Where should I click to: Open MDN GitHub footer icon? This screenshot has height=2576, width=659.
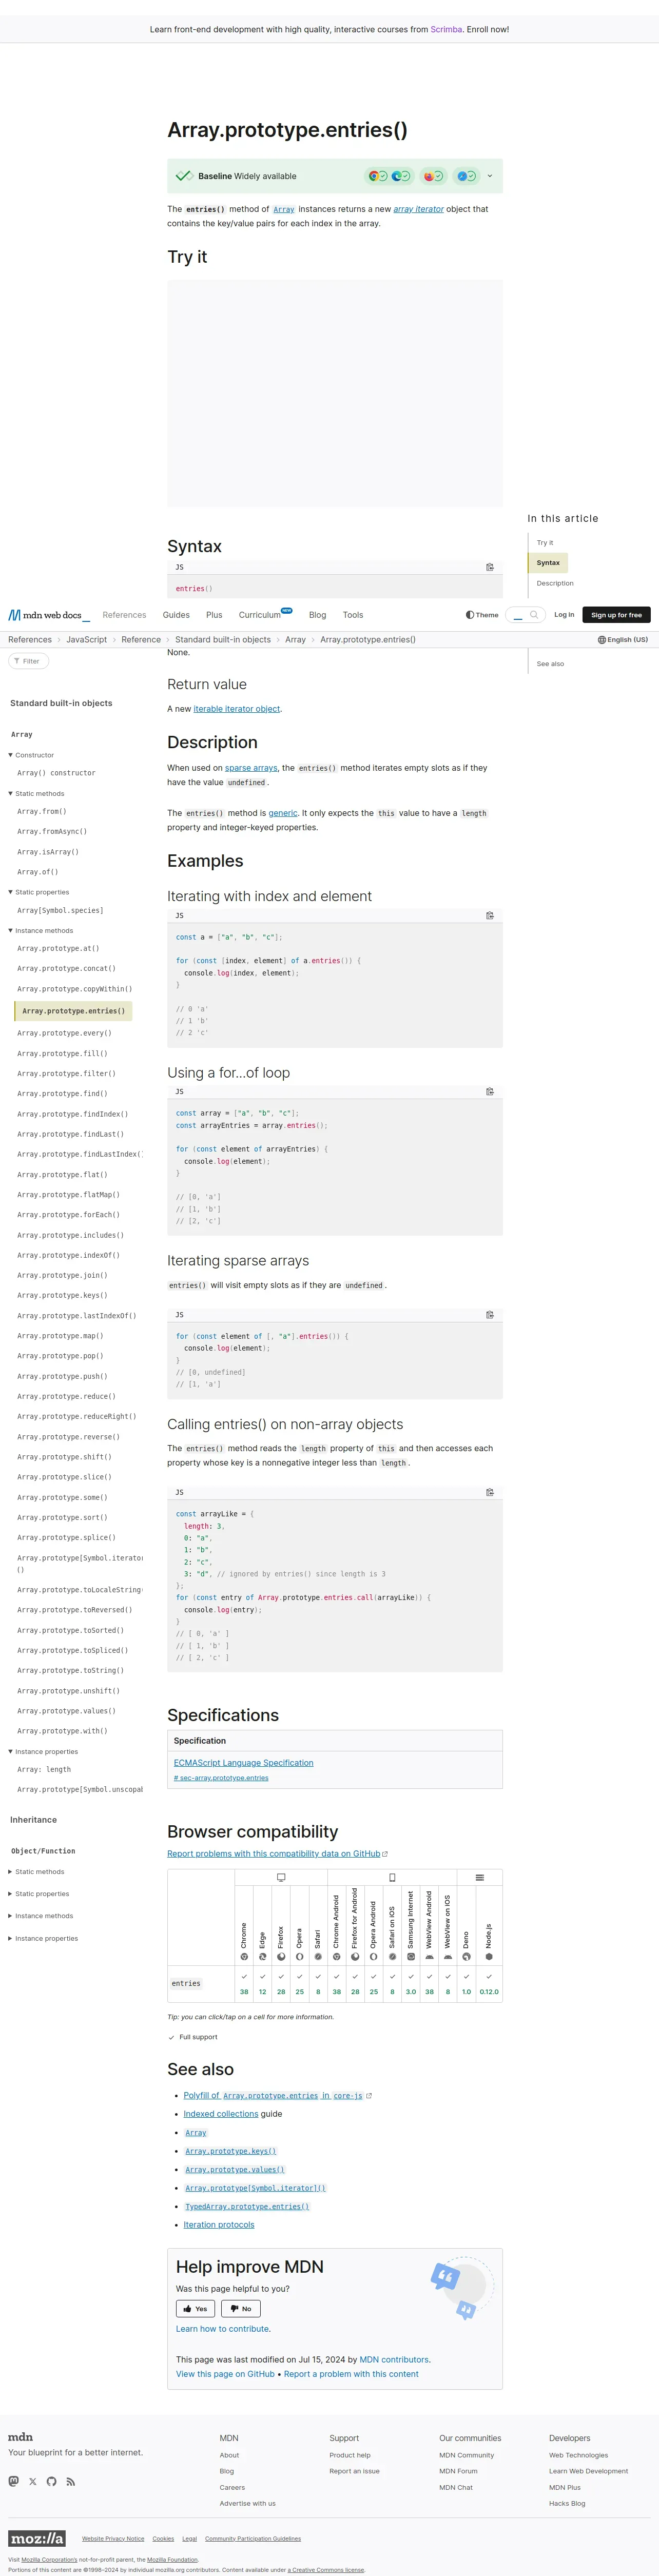[52, 2482]
